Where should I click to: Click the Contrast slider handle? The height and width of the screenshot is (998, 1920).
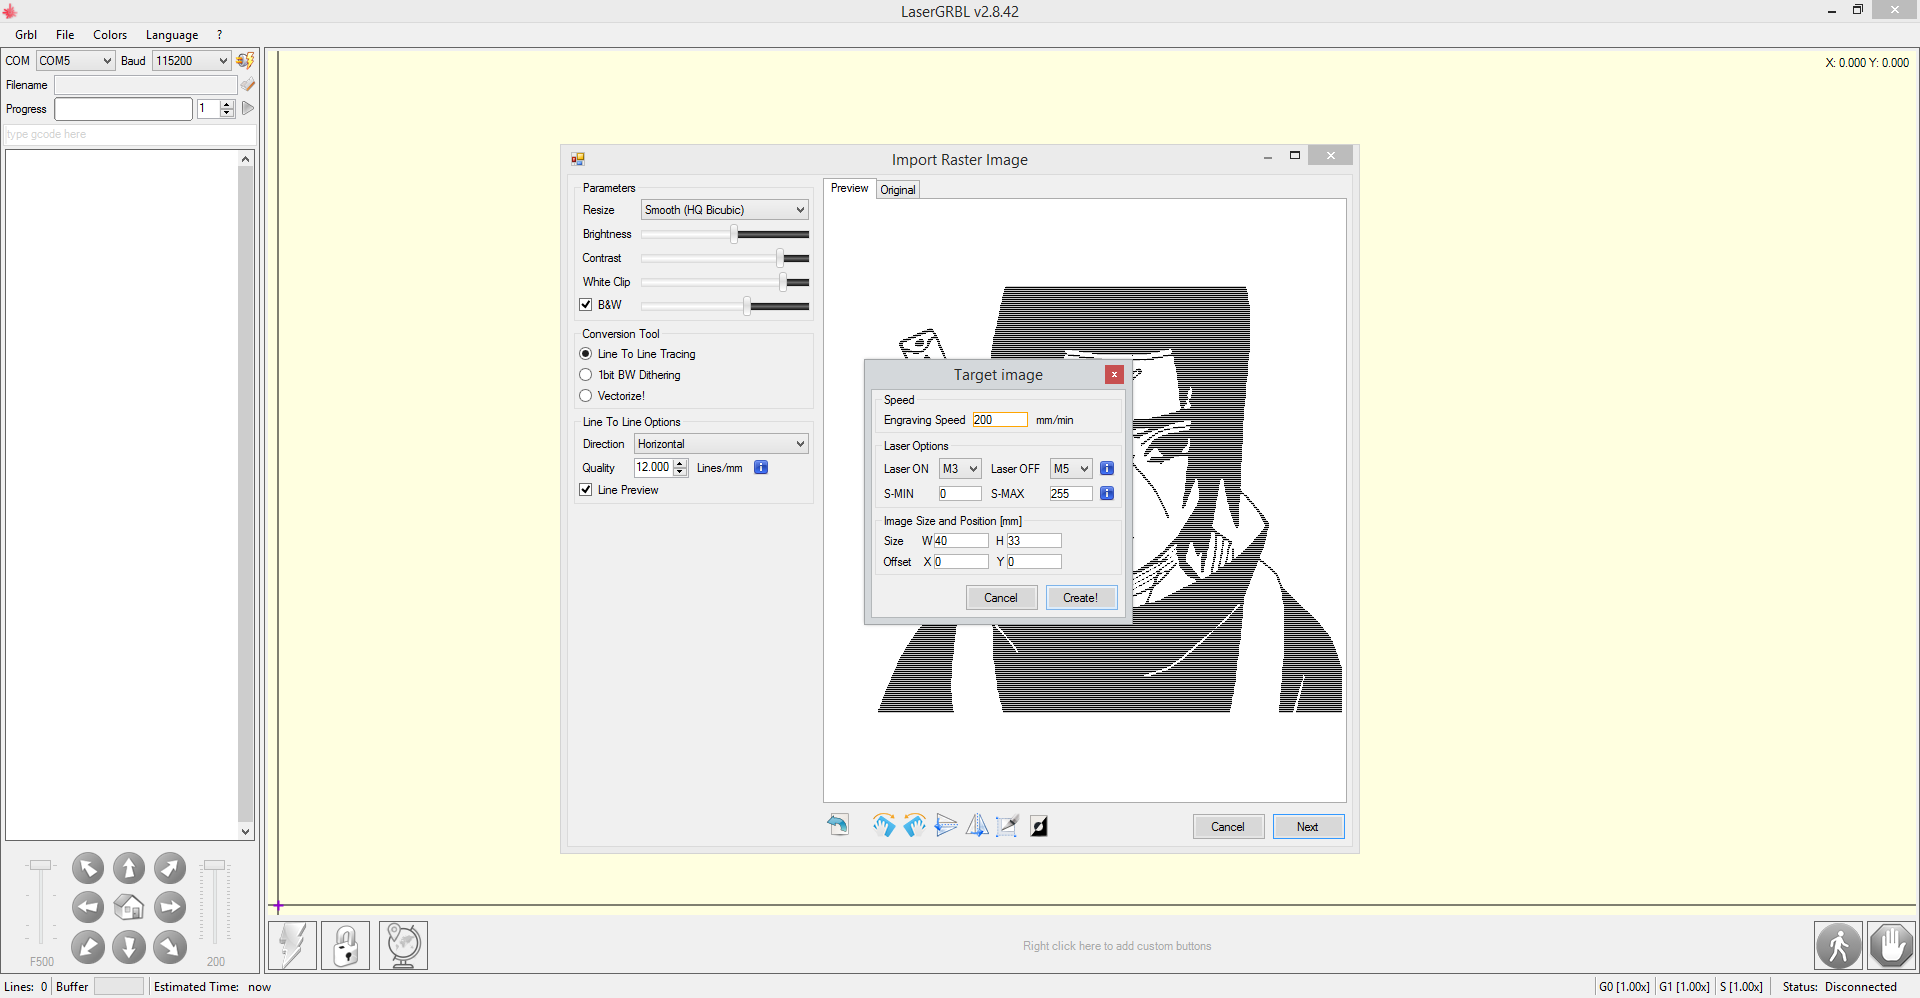780,258
